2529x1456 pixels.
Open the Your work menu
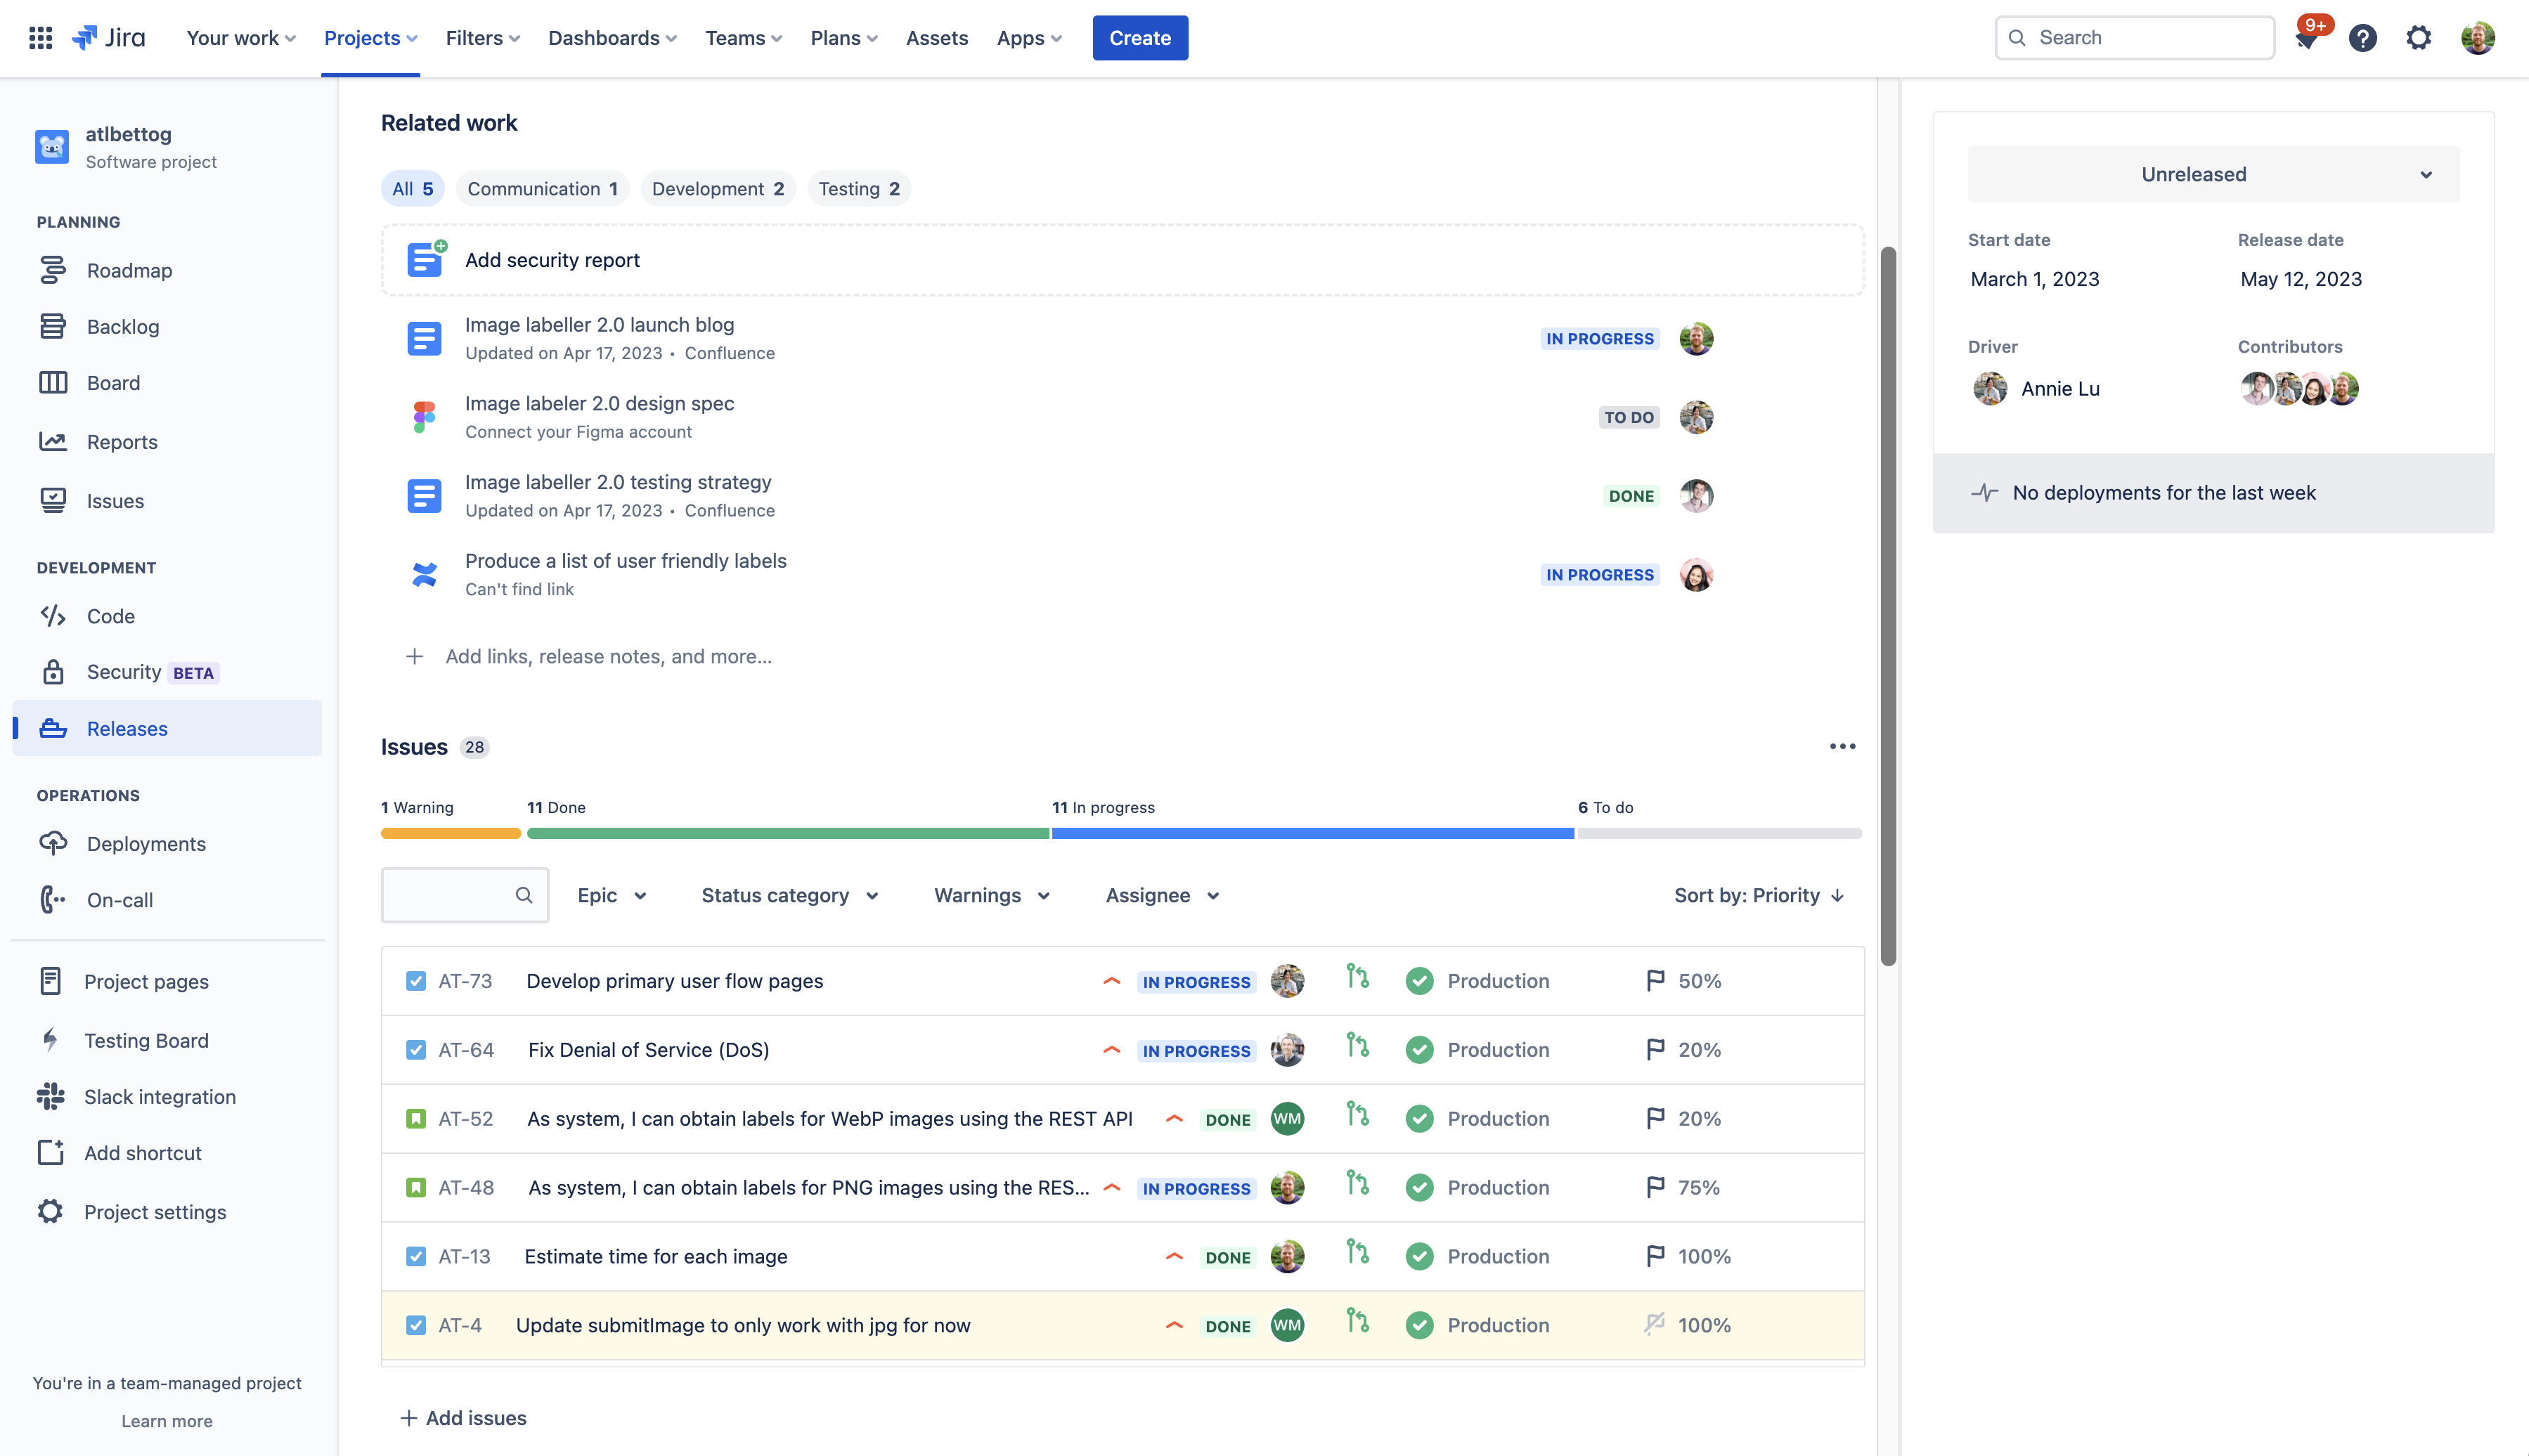(241, 38)
